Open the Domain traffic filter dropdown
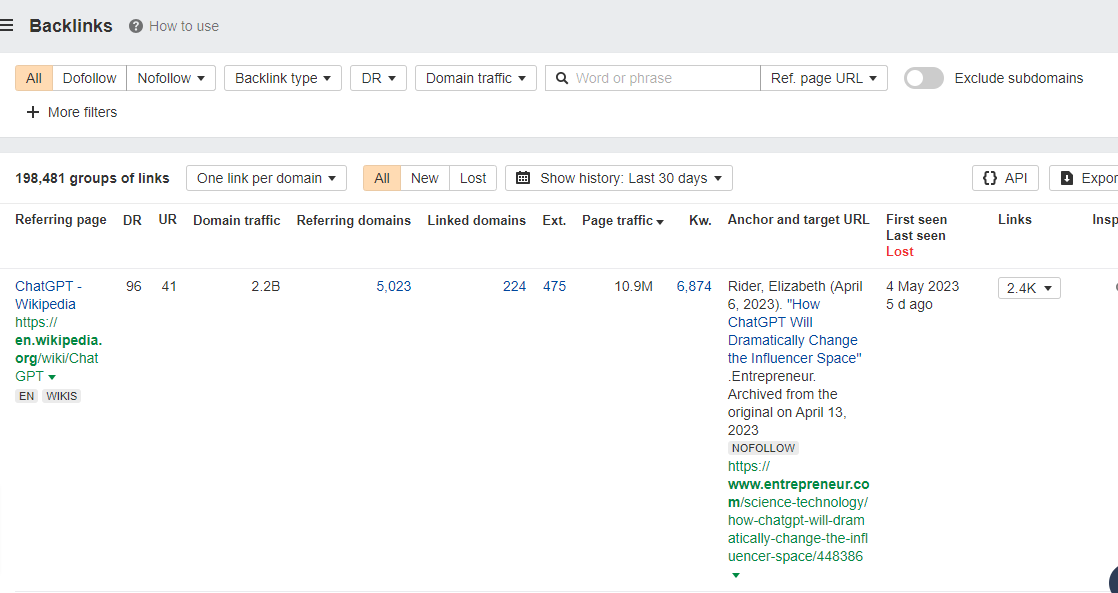The image size is (1118, 593). [476, 78]
